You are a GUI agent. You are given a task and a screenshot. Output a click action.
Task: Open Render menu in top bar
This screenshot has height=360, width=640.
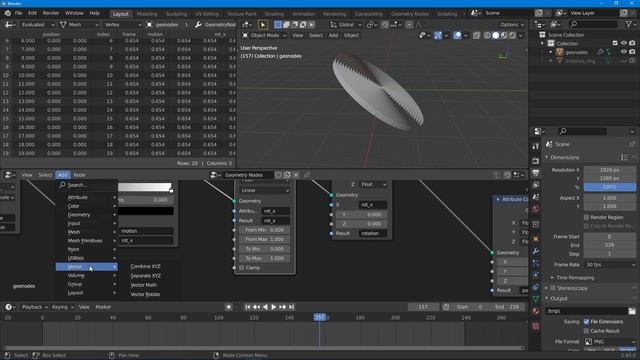(x=51, y=13)
